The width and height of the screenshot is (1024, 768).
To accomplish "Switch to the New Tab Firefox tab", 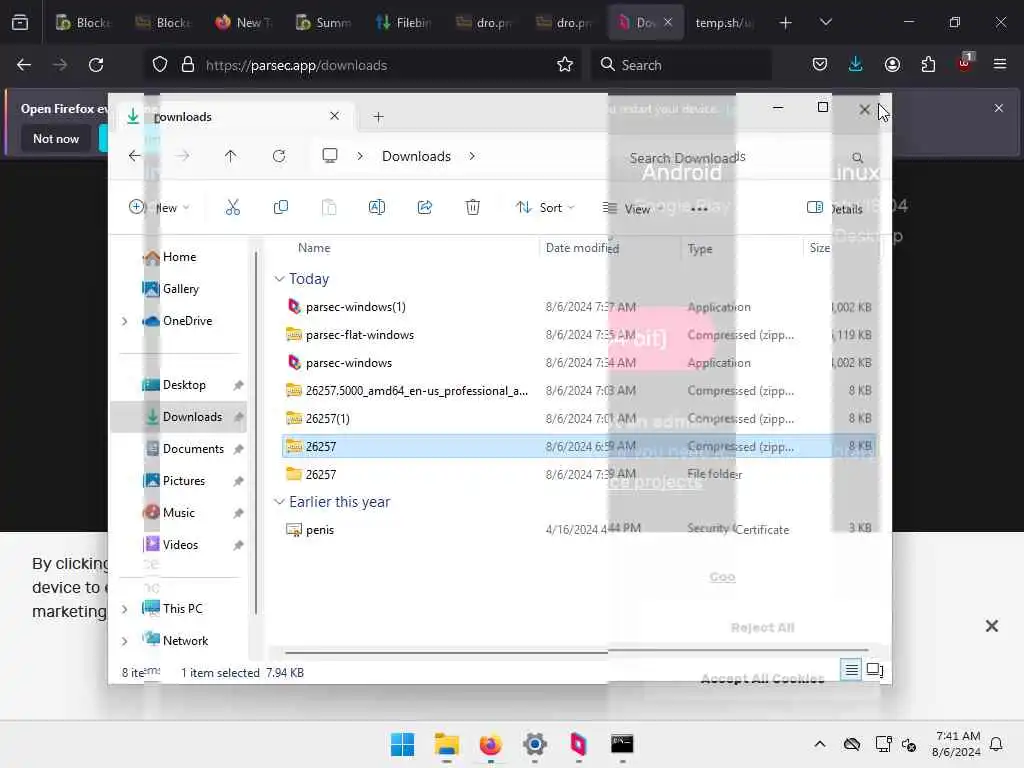I will click(245, 23).
